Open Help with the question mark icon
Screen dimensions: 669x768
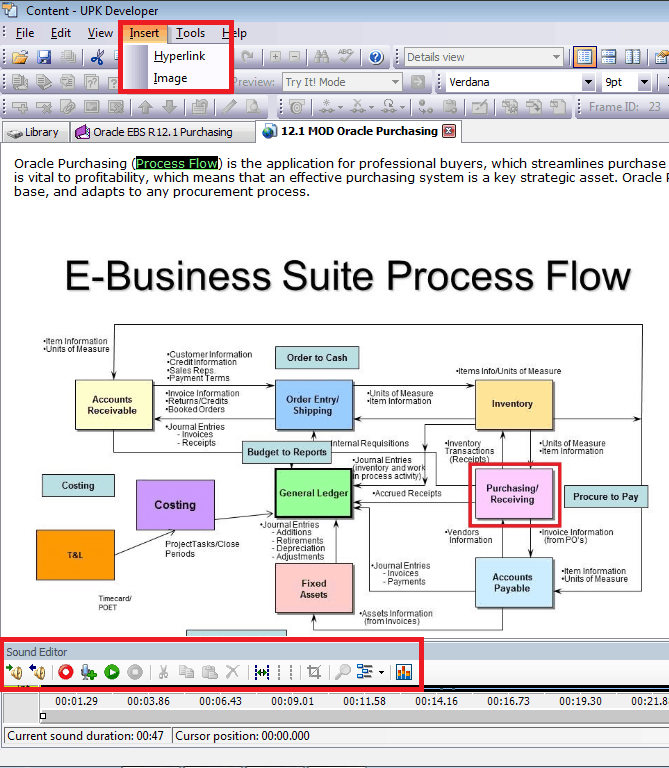376,57
